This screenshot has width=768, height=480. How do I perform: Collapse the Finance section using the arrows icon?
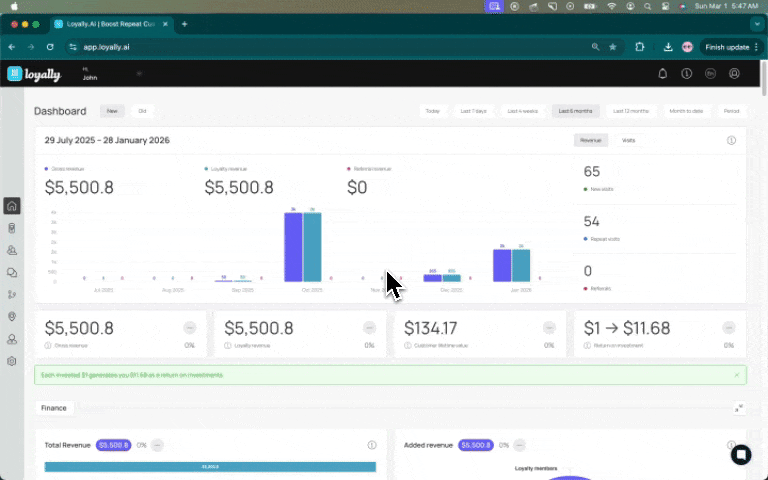point(739,408)
